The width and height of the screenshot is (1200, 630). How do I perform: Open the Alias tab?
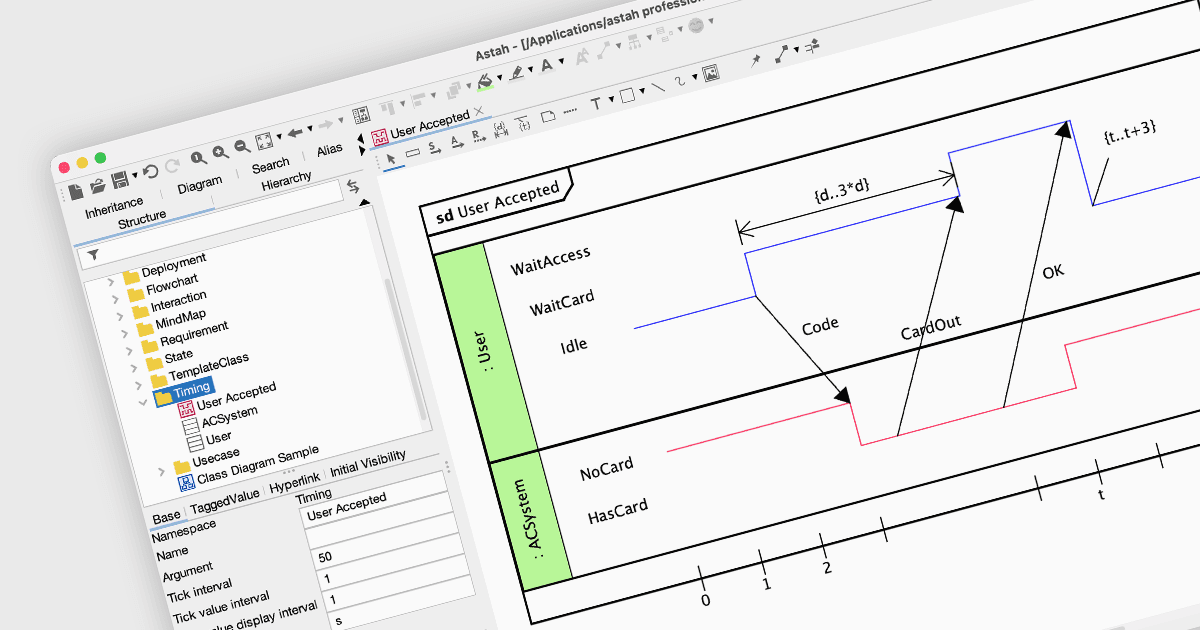point(329,149)
